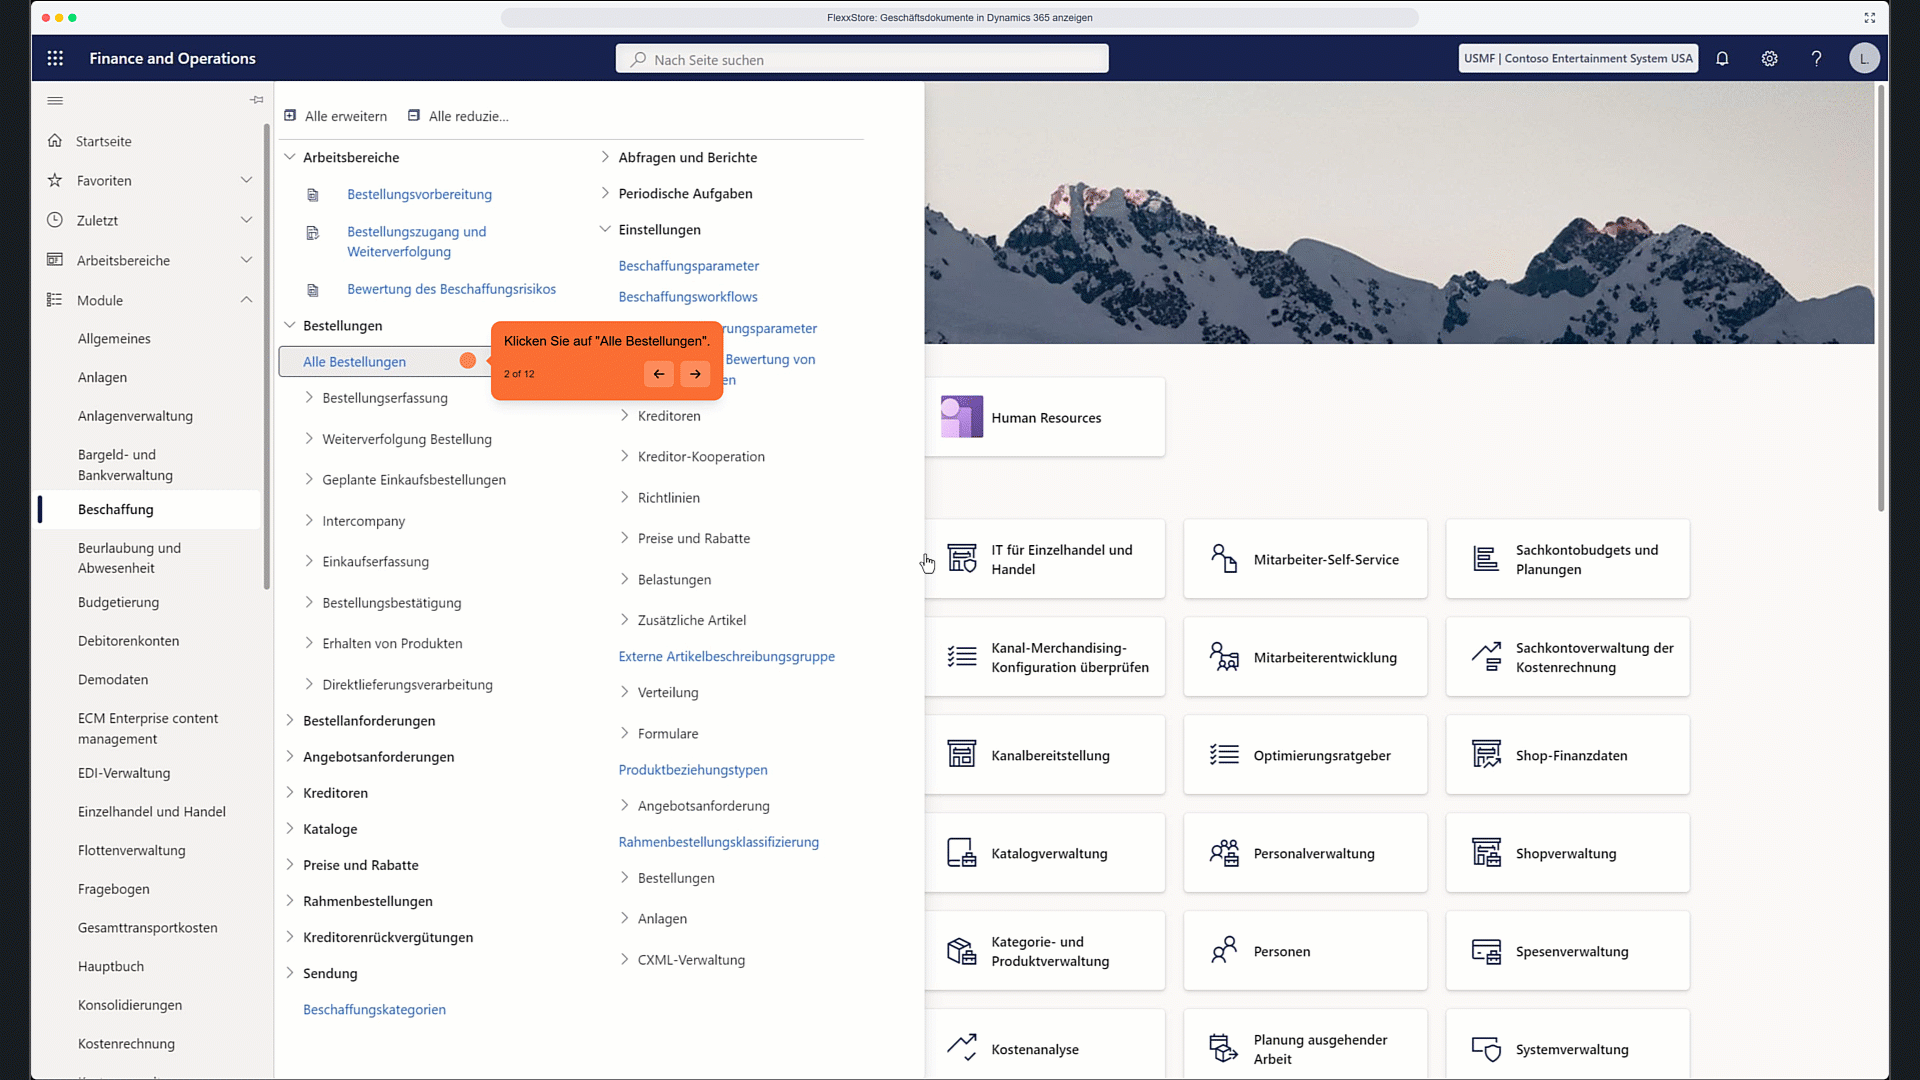Click the main page vertical scrollbar
The image size is (1920, 1080).
coord(1881,300)
